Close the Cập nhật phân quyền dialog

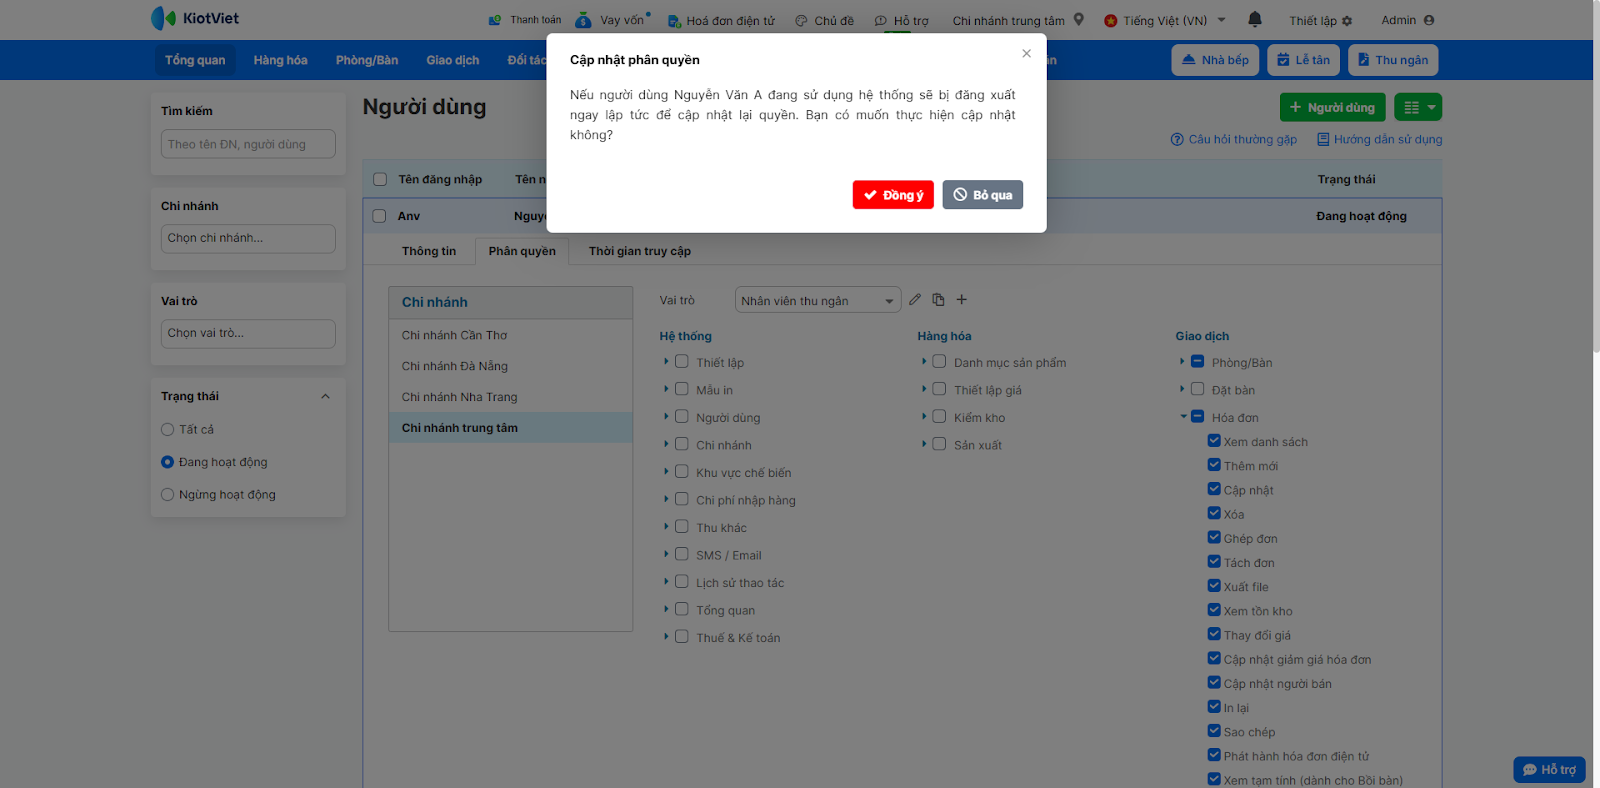1026,53
